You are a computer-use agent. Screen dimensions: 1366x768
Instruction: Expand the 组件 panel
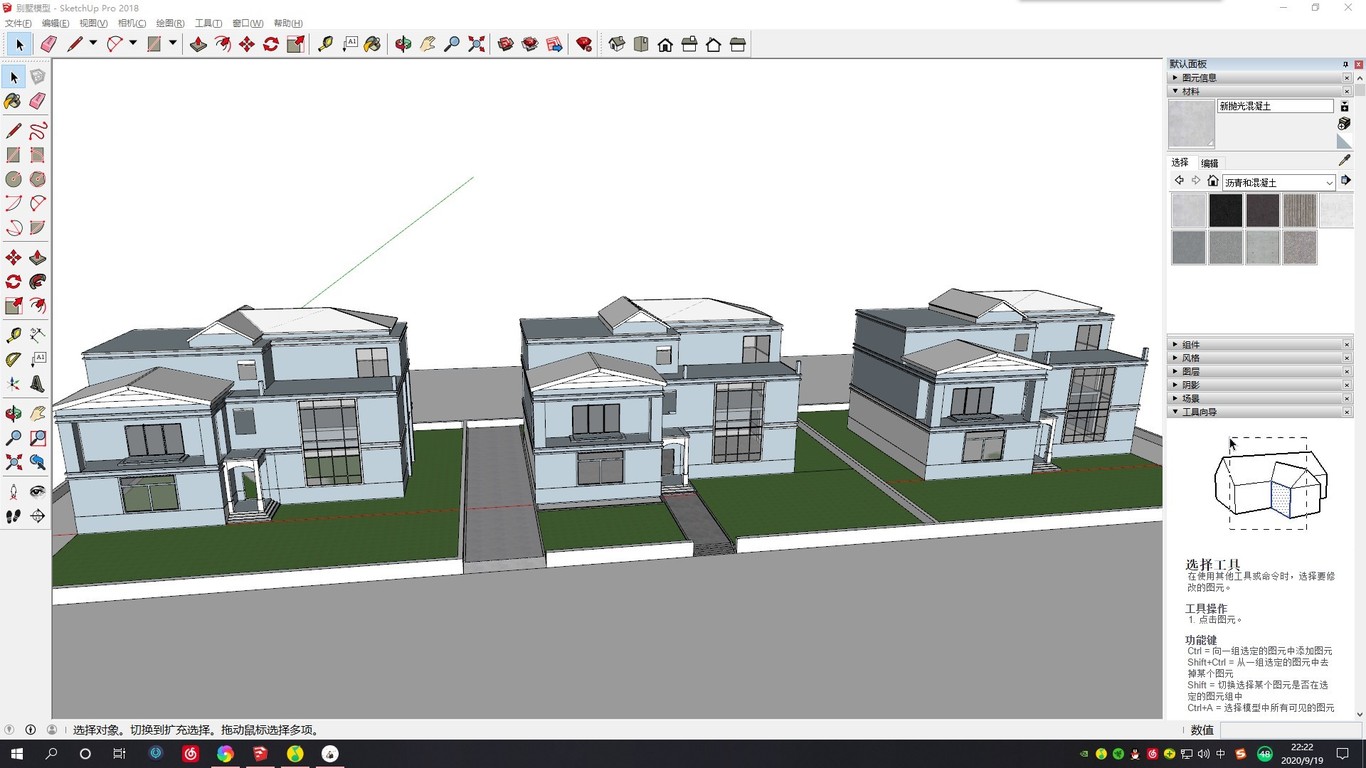click(1258, 344)
